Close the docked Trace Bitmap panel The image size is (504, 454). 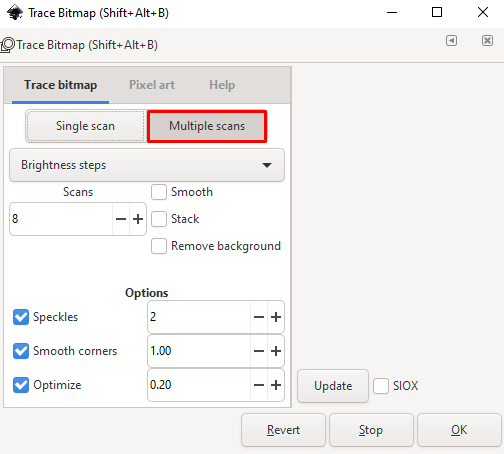tap(487, 41)
